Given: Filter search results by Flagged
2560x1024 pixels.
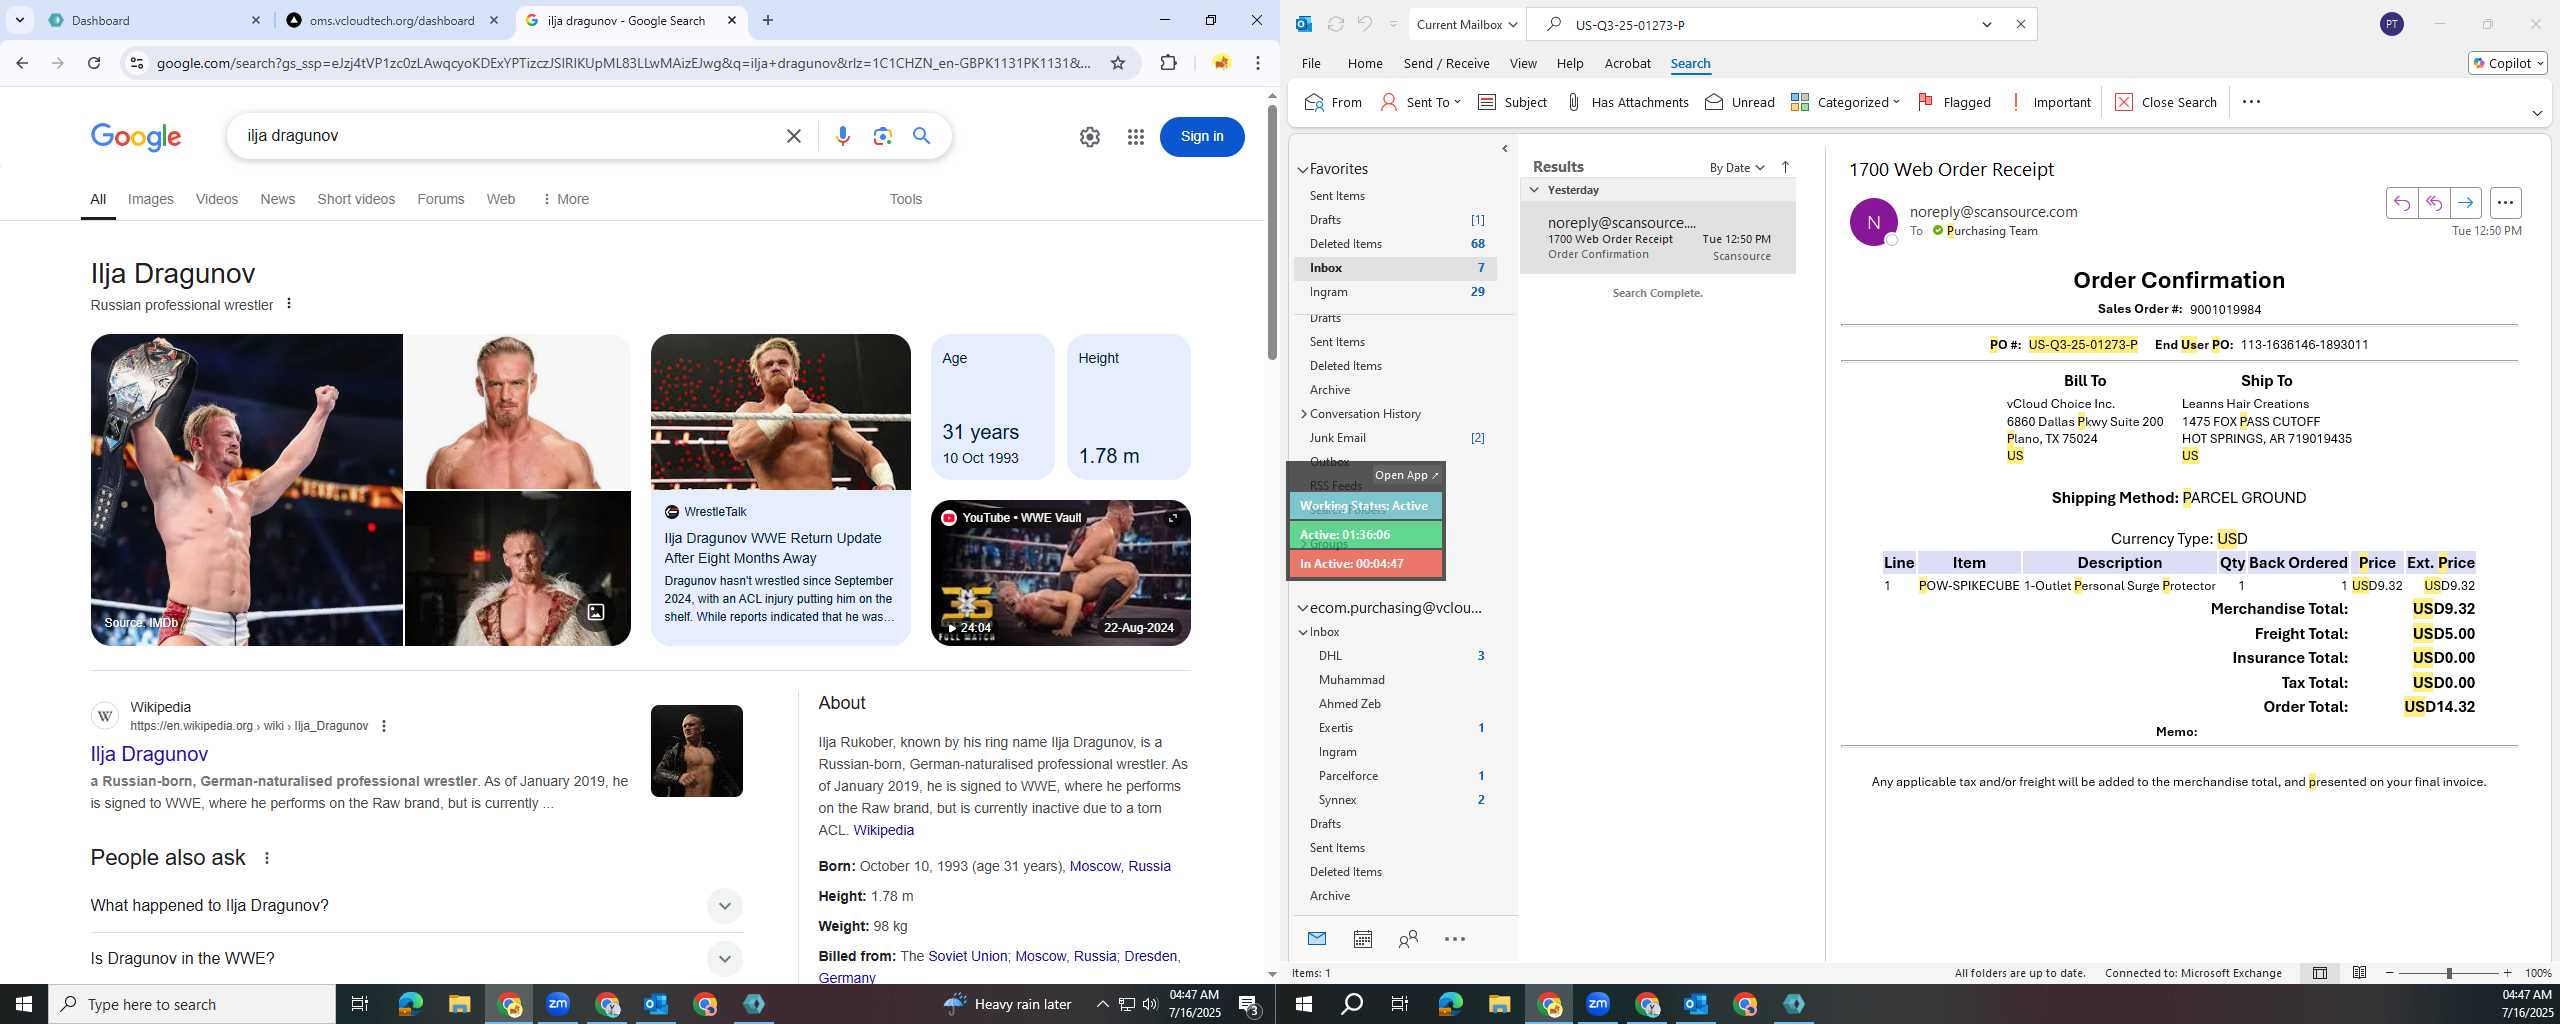Looking at the screenshot, I should 1954,102.
